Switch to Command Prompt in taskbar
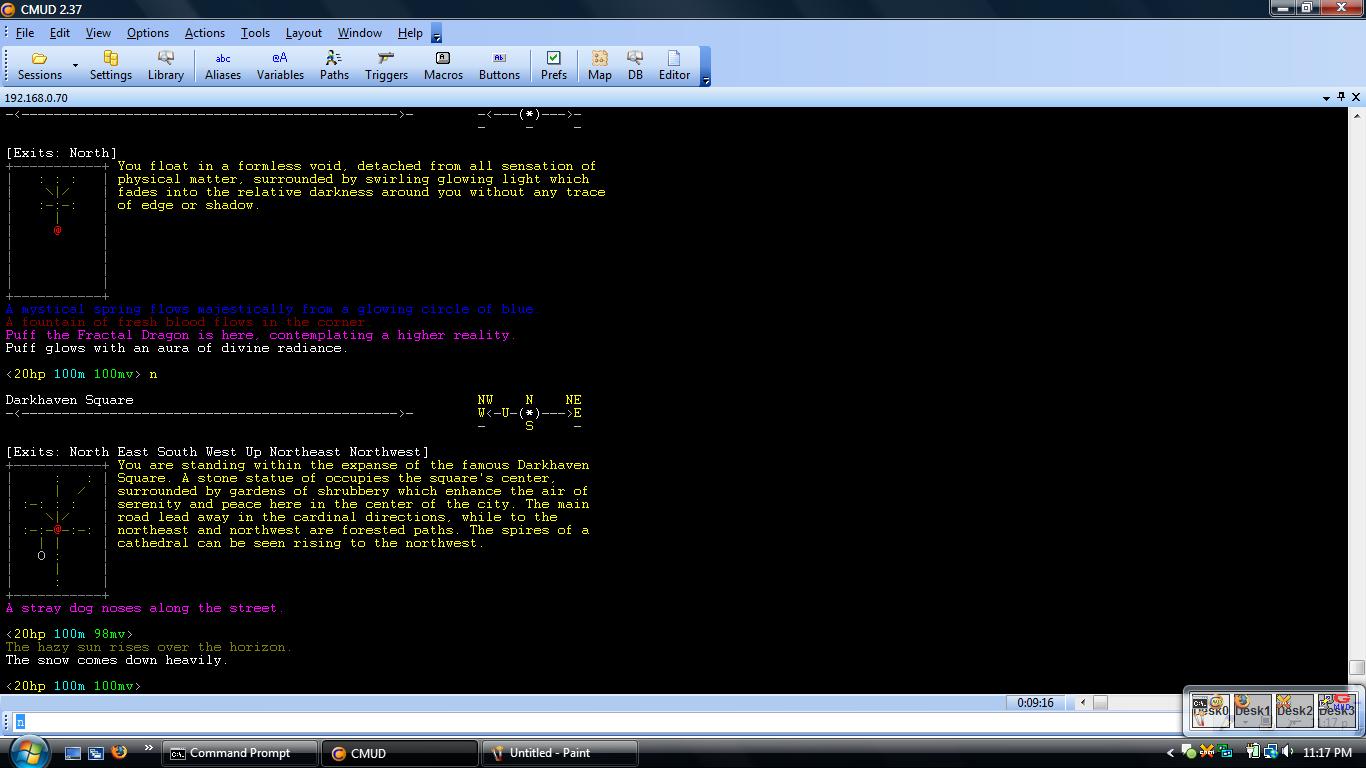Image resolution: width=1366 pixels, height=768 pixels. (x=240, y=753)
